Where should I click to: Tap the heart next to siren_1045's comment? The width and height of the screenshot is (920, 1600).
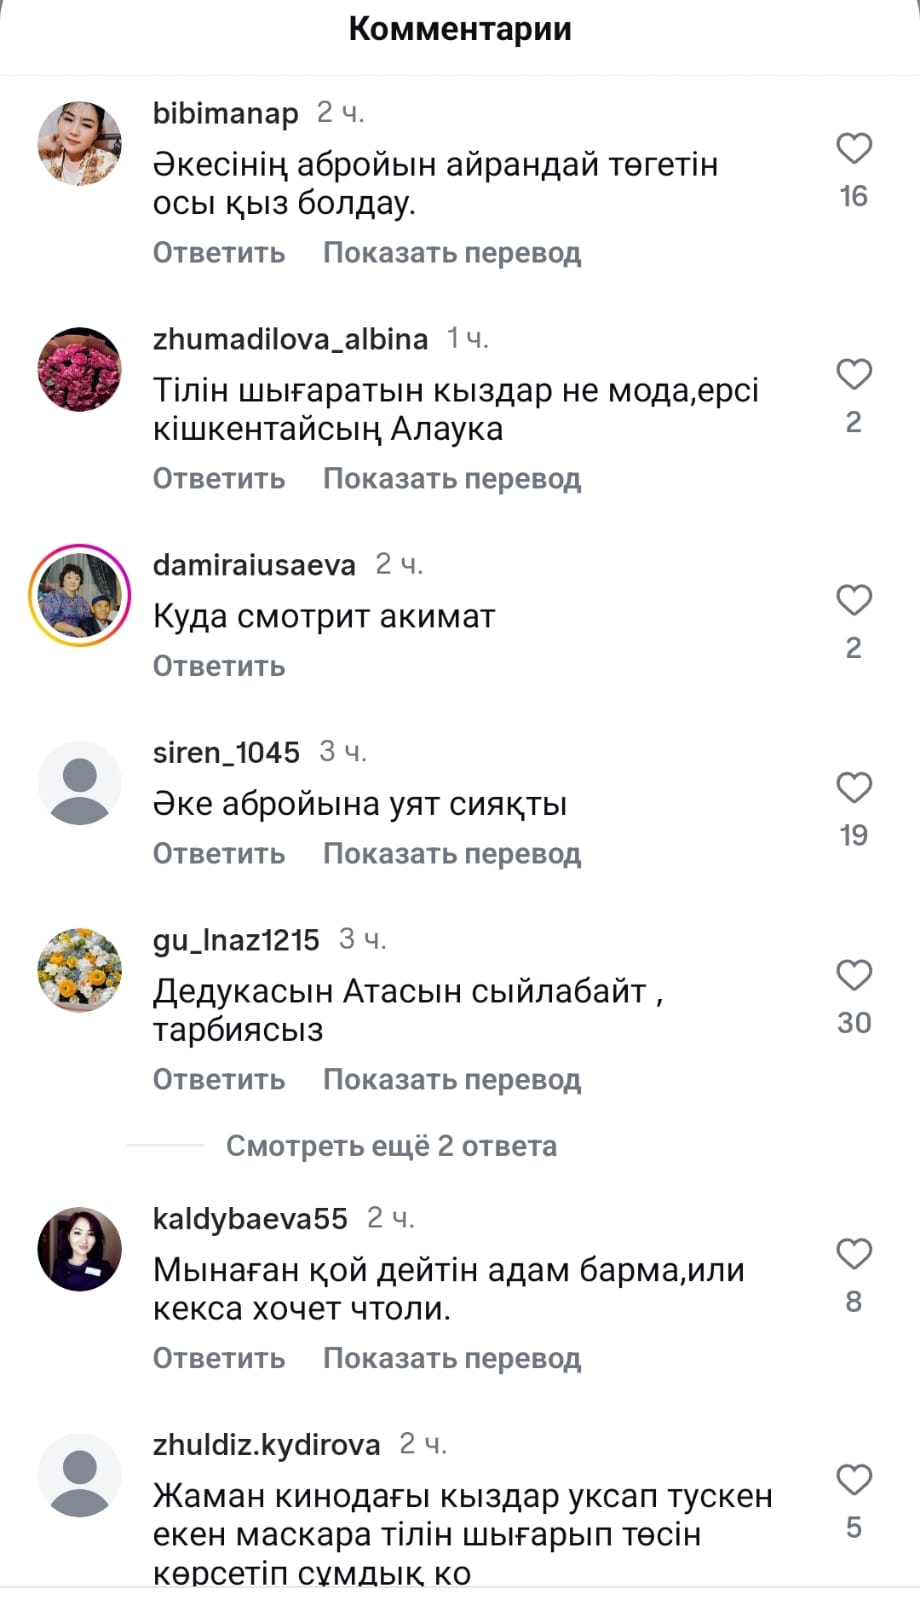click(x=854, y=788)
